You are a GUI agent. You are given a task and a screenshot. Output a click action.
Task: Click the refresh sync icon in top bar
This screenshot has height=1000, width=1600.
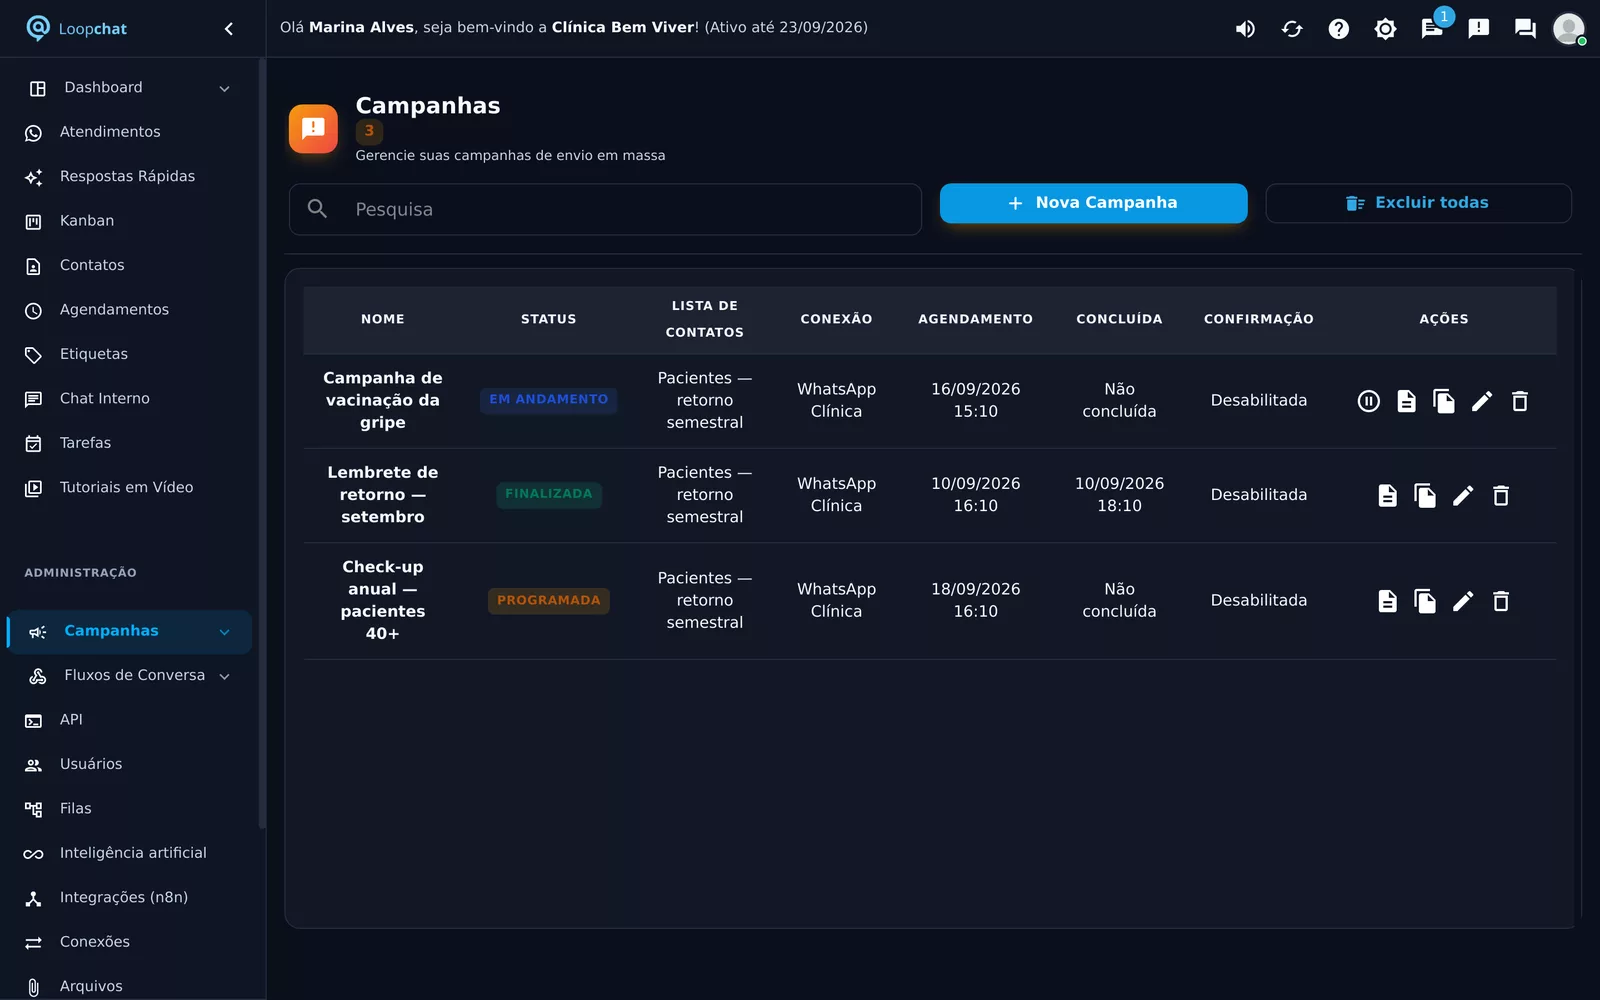1292,29
